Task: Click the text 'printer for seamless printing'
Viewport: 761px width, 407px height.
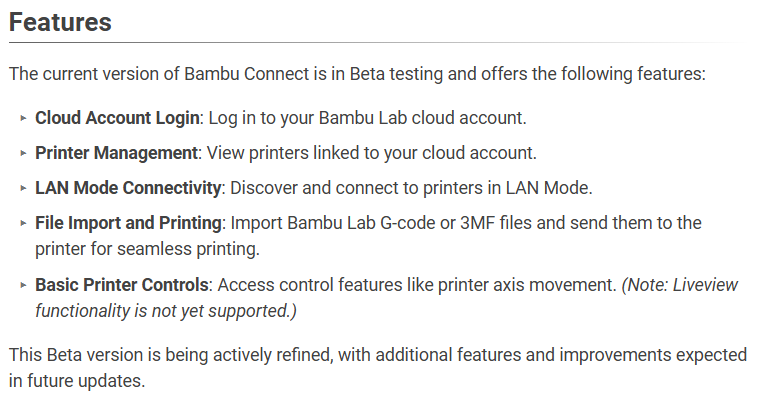Action: pos(148,249)
